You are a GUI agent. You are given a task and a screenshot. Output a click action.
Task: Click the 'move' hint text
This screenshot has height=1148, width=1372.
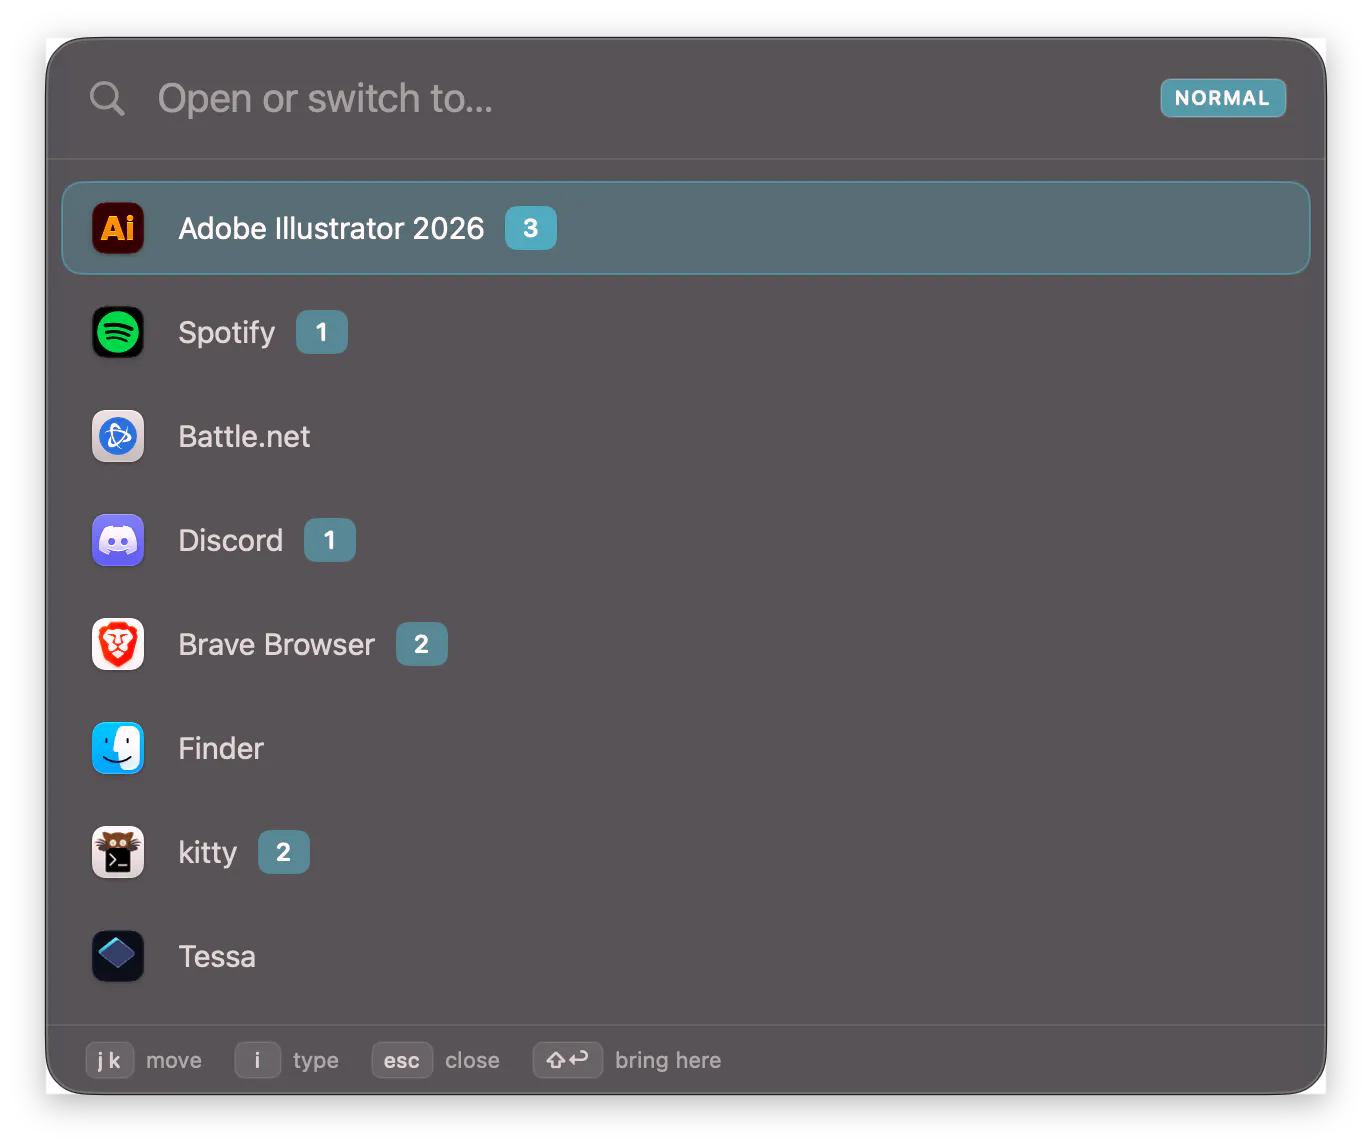click(x=174, y=1060)
